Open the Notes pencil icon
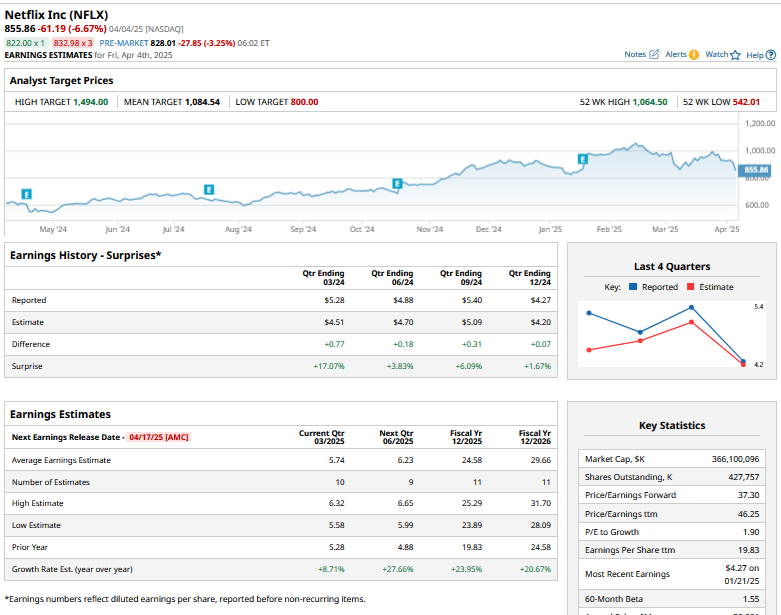 coord(655,54)
